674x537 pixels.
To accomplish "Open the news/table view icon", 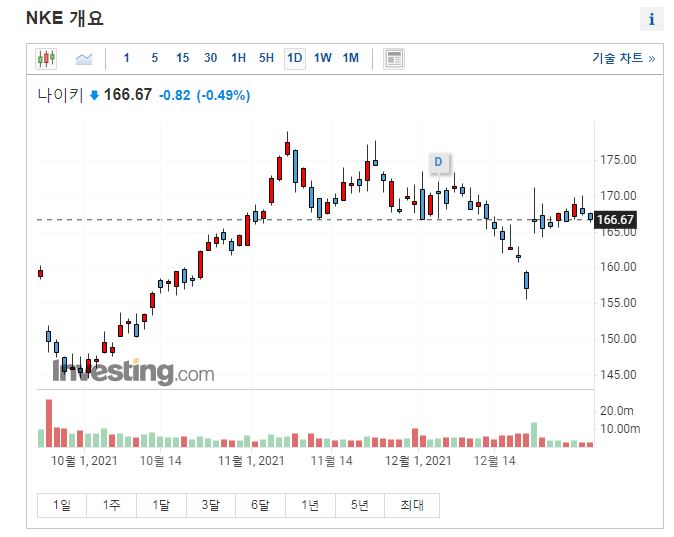I will (x=394, y=58).
